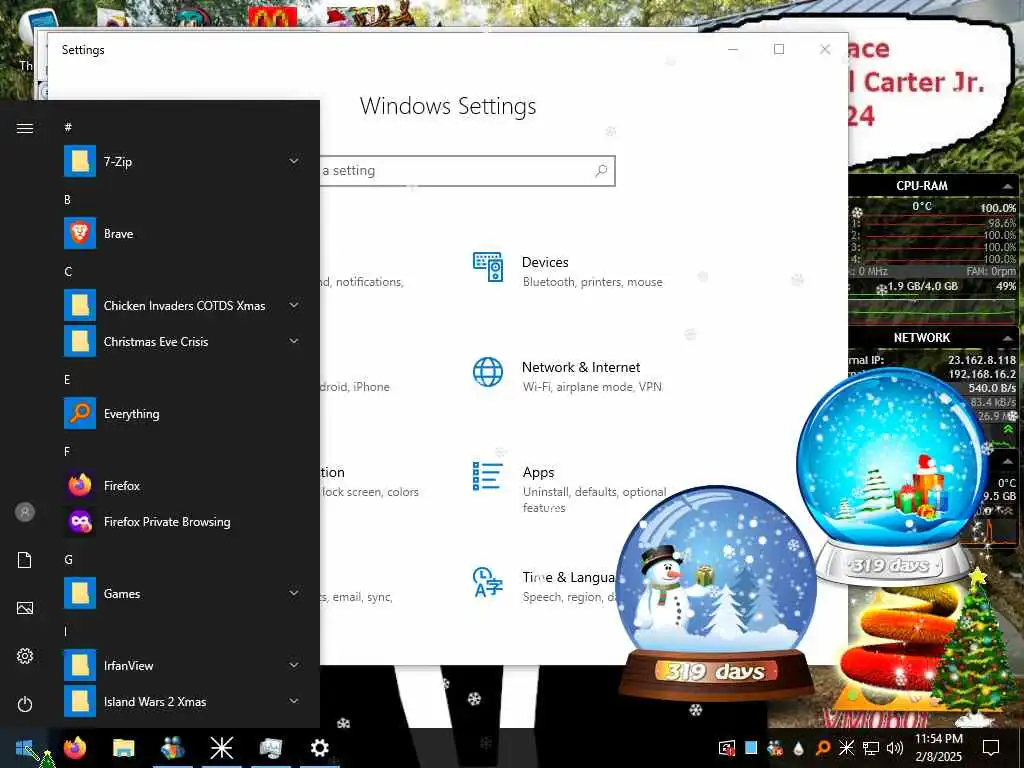This screenshot has width=1024, height=768.
Task: Click the decorated Christmas tree gadget
Action: pyautogui.click(x=976, y=645)
